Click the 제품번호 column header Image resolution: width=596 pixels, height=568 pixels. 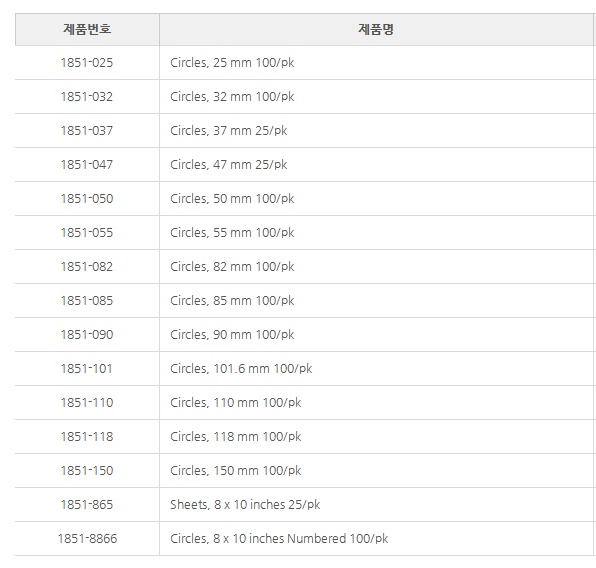pos(87,29)
